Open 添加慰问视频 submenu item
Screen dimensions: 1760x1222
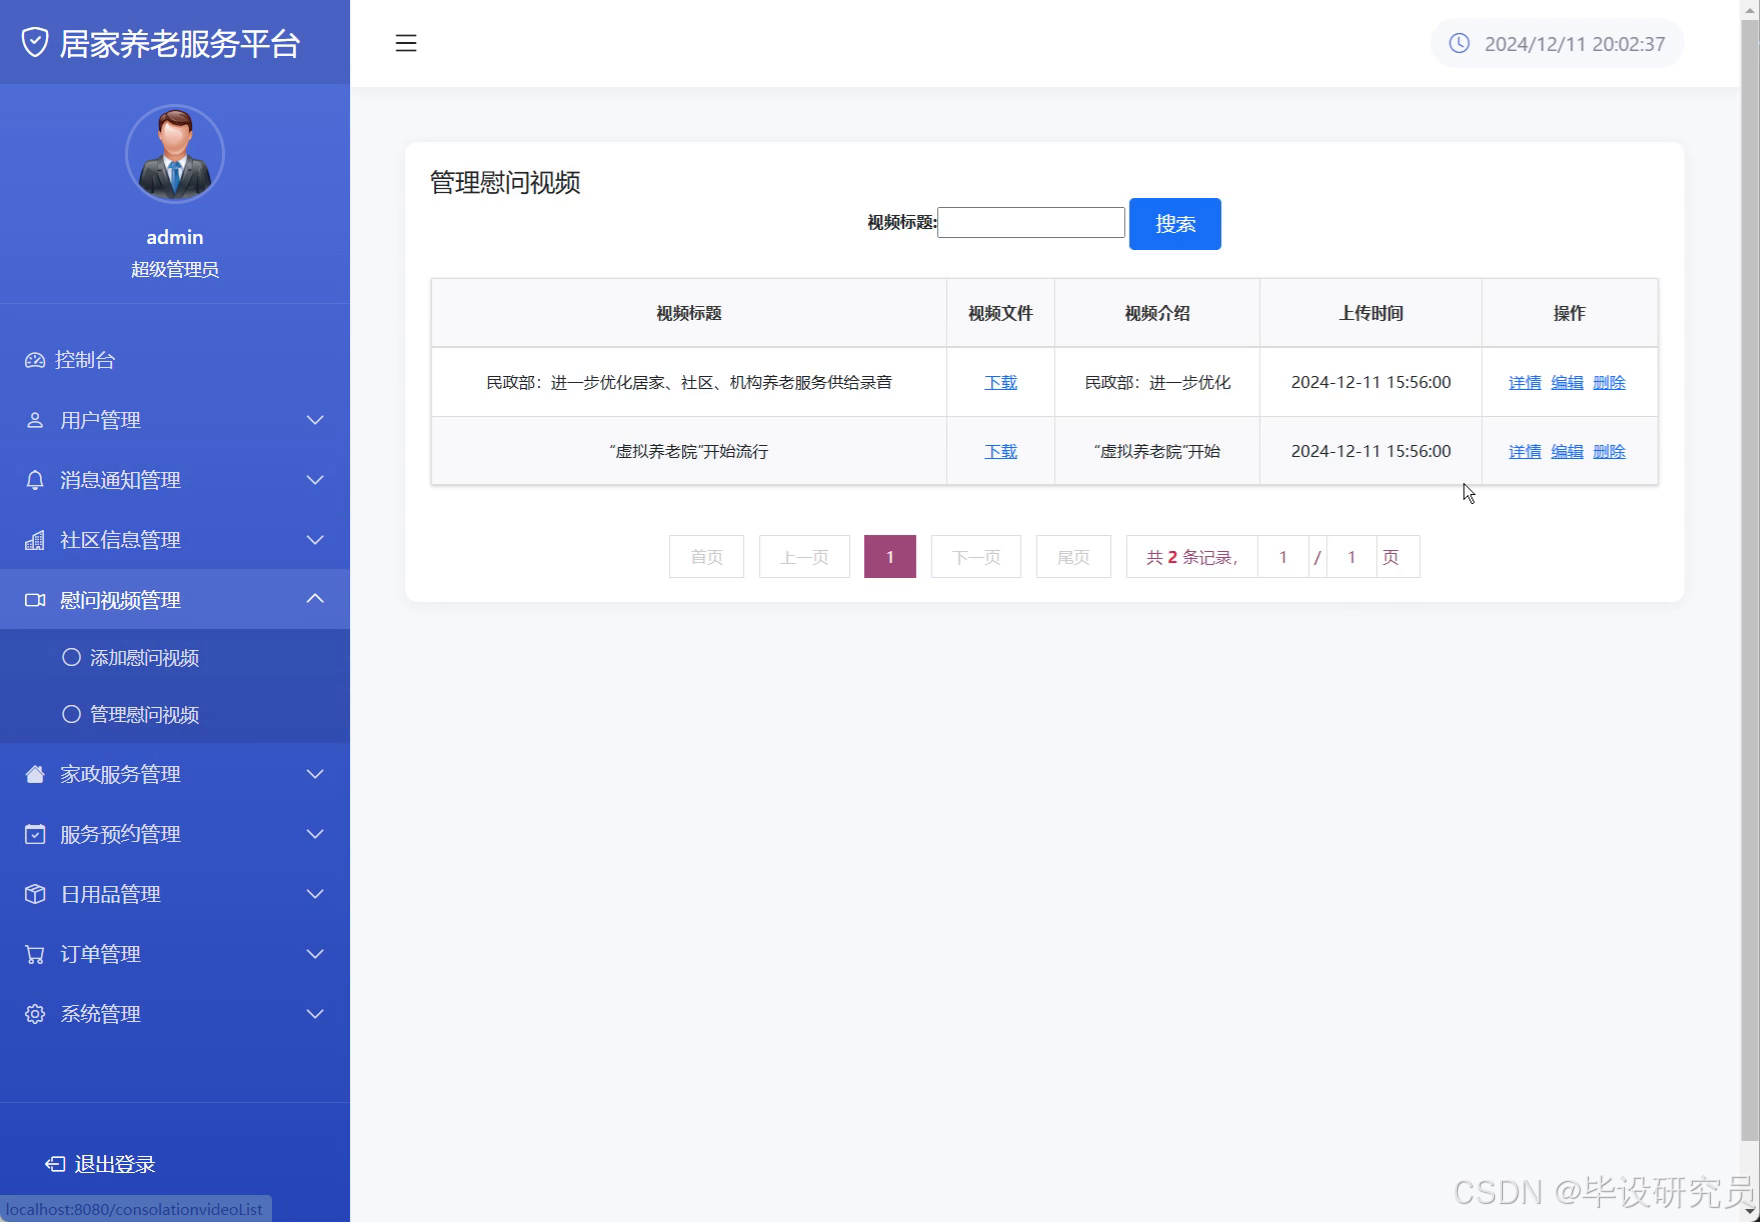[175, 657]
